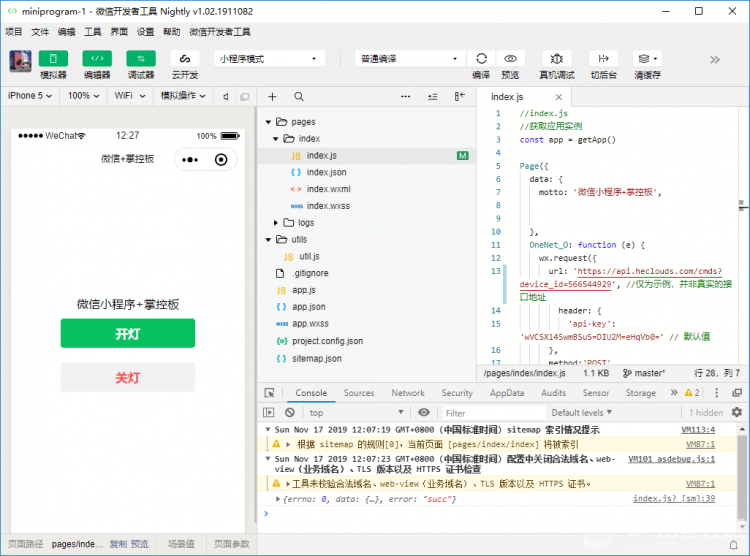Screen dimensions: 750x556
Task: Open the top context dropdown
Action: pos(356,412)
